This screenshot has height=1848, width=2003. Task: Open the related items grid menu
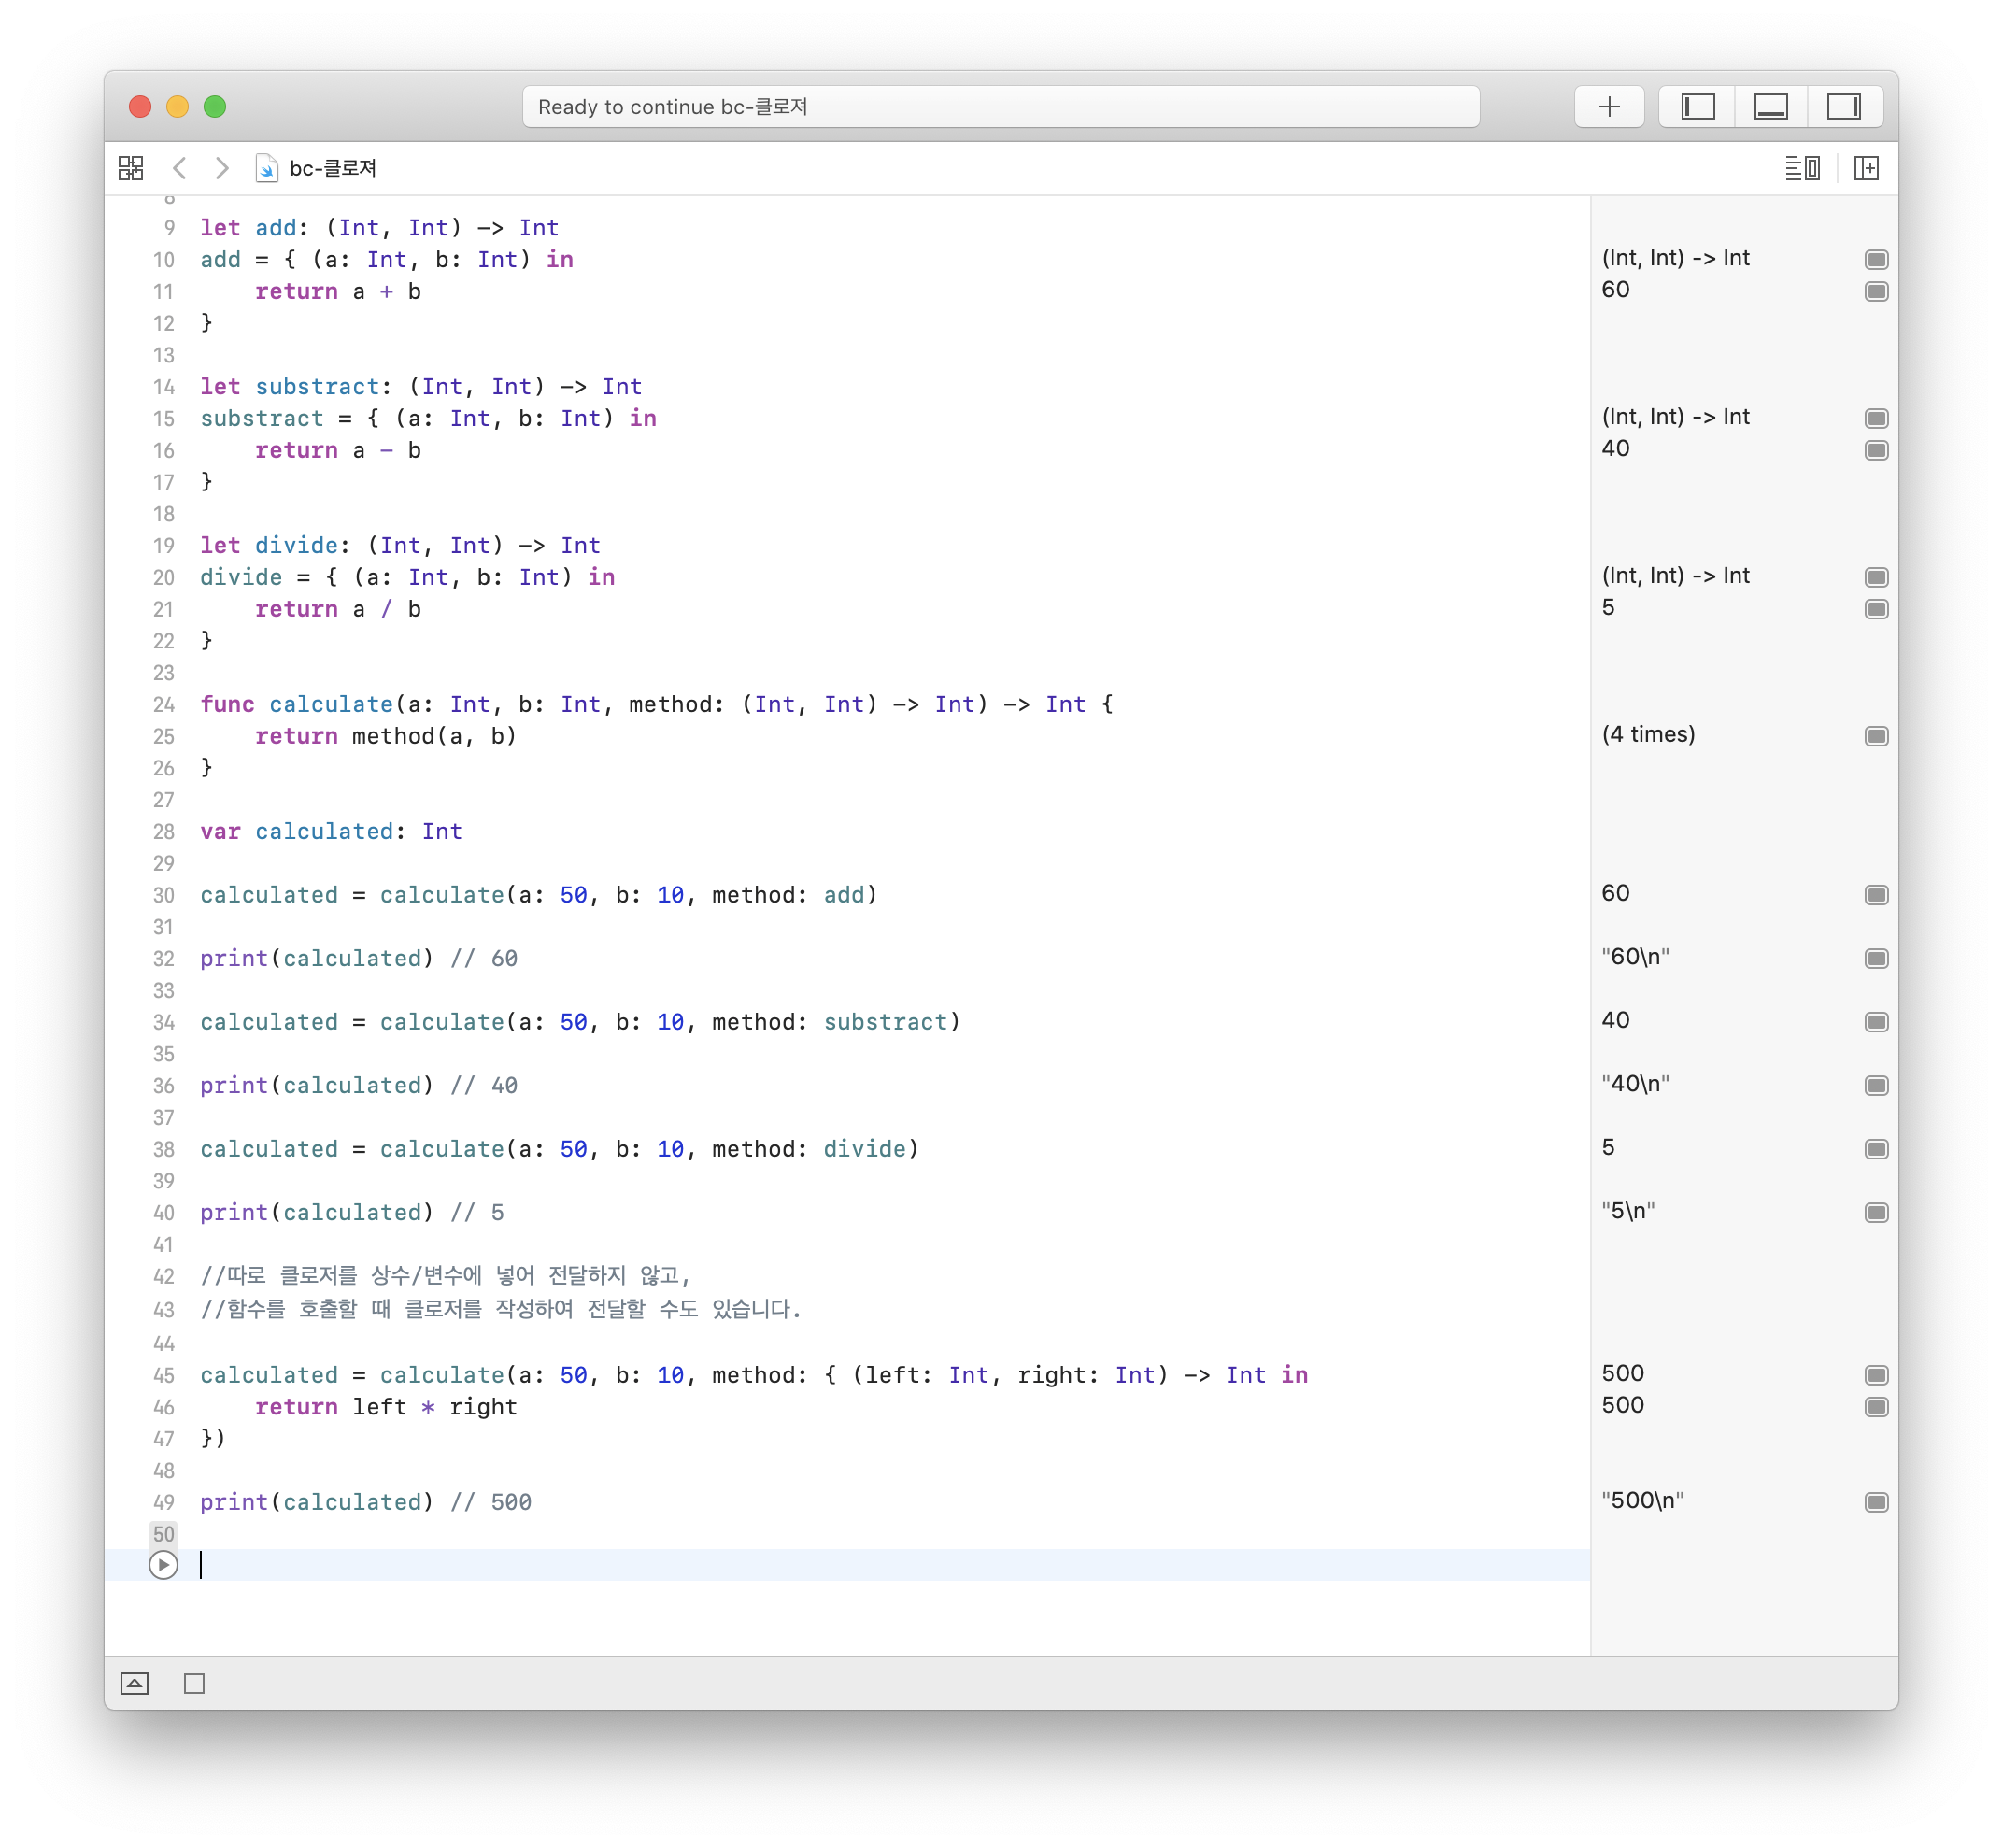(x=131, y=168)
